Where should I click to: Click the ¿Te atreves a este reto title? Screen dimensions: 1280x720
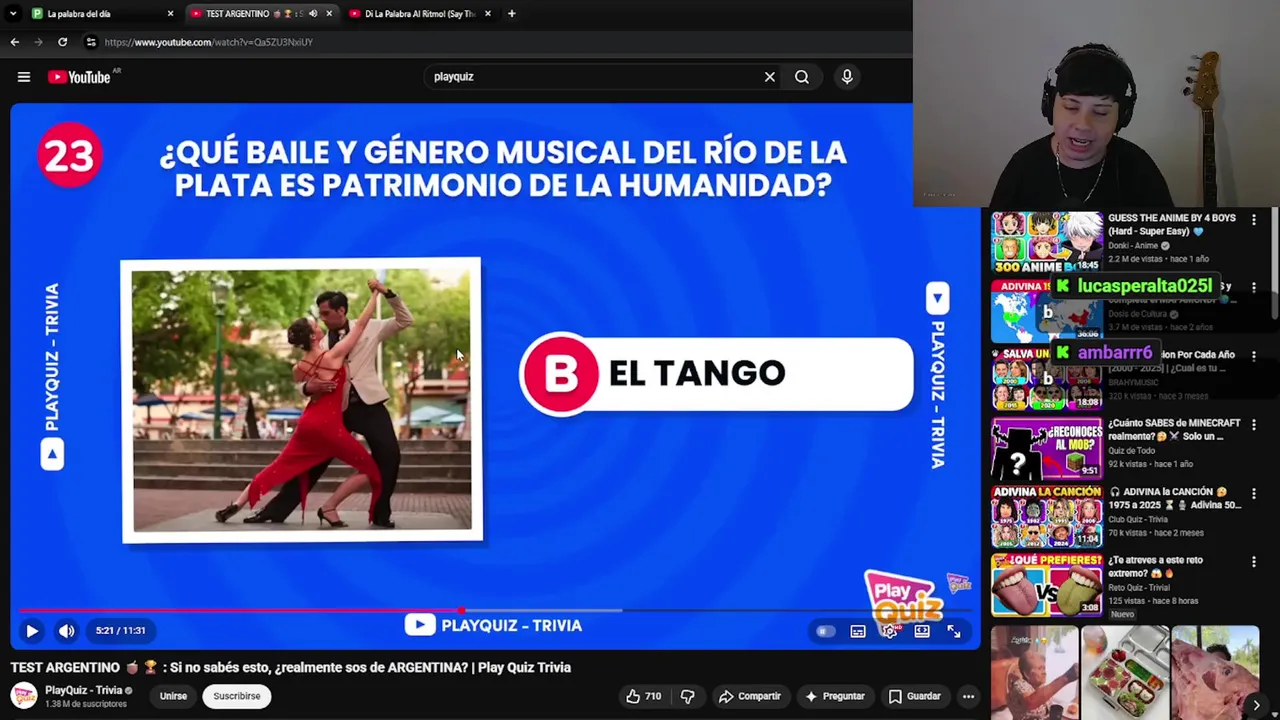(1158, 567)
